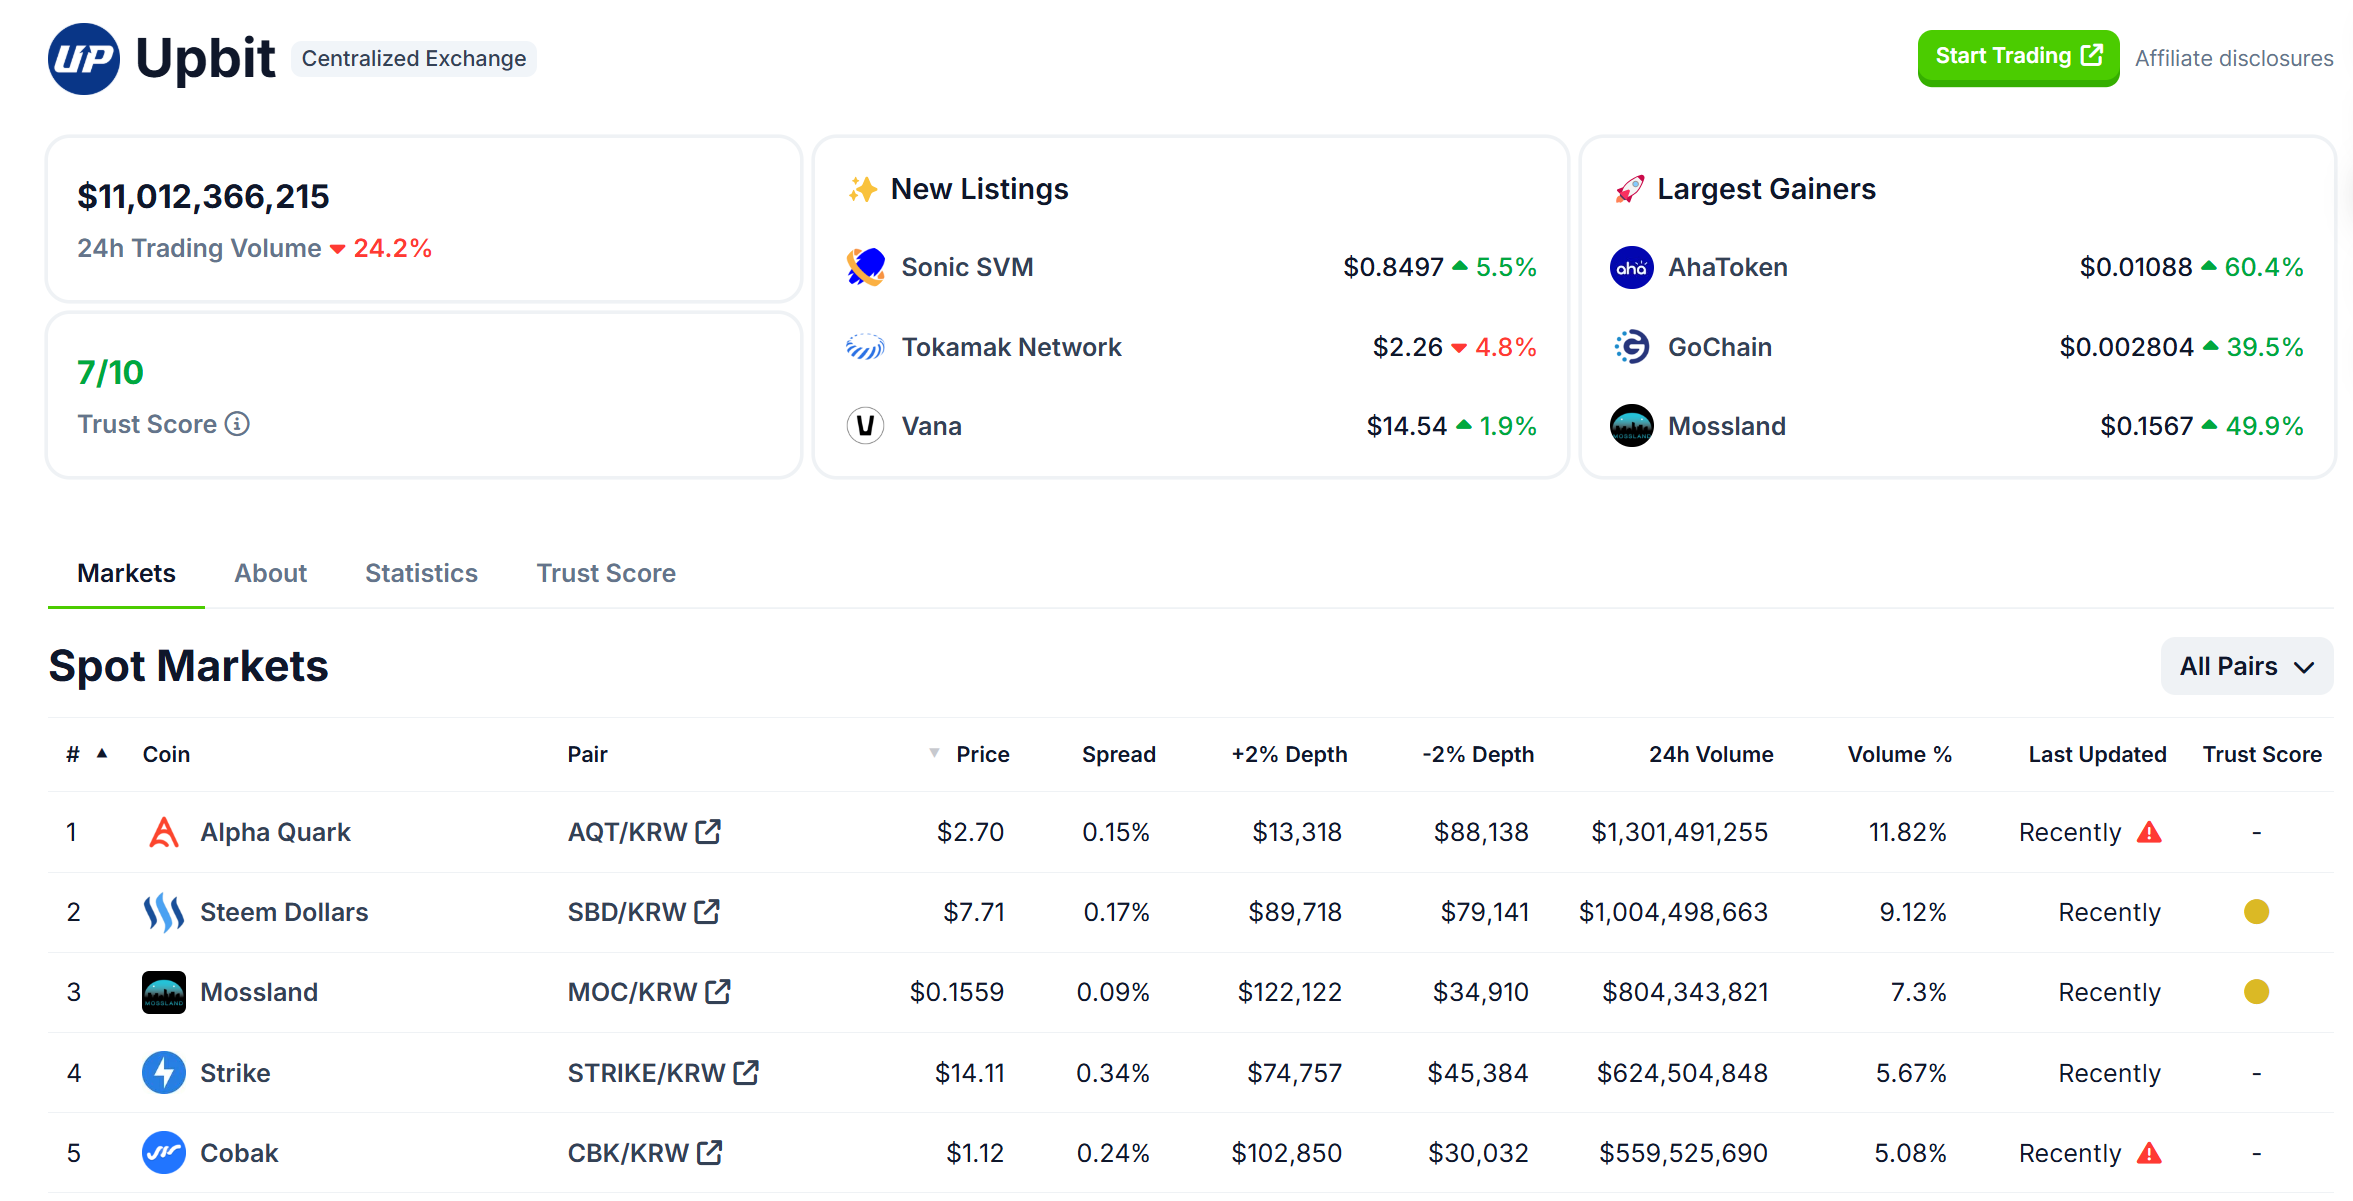Image resolution: width=2353 pixels, height=1201 pixels.
Task: Open MOC/KRW external link icon
Action: pyautogui.click(x=718, y=992)
